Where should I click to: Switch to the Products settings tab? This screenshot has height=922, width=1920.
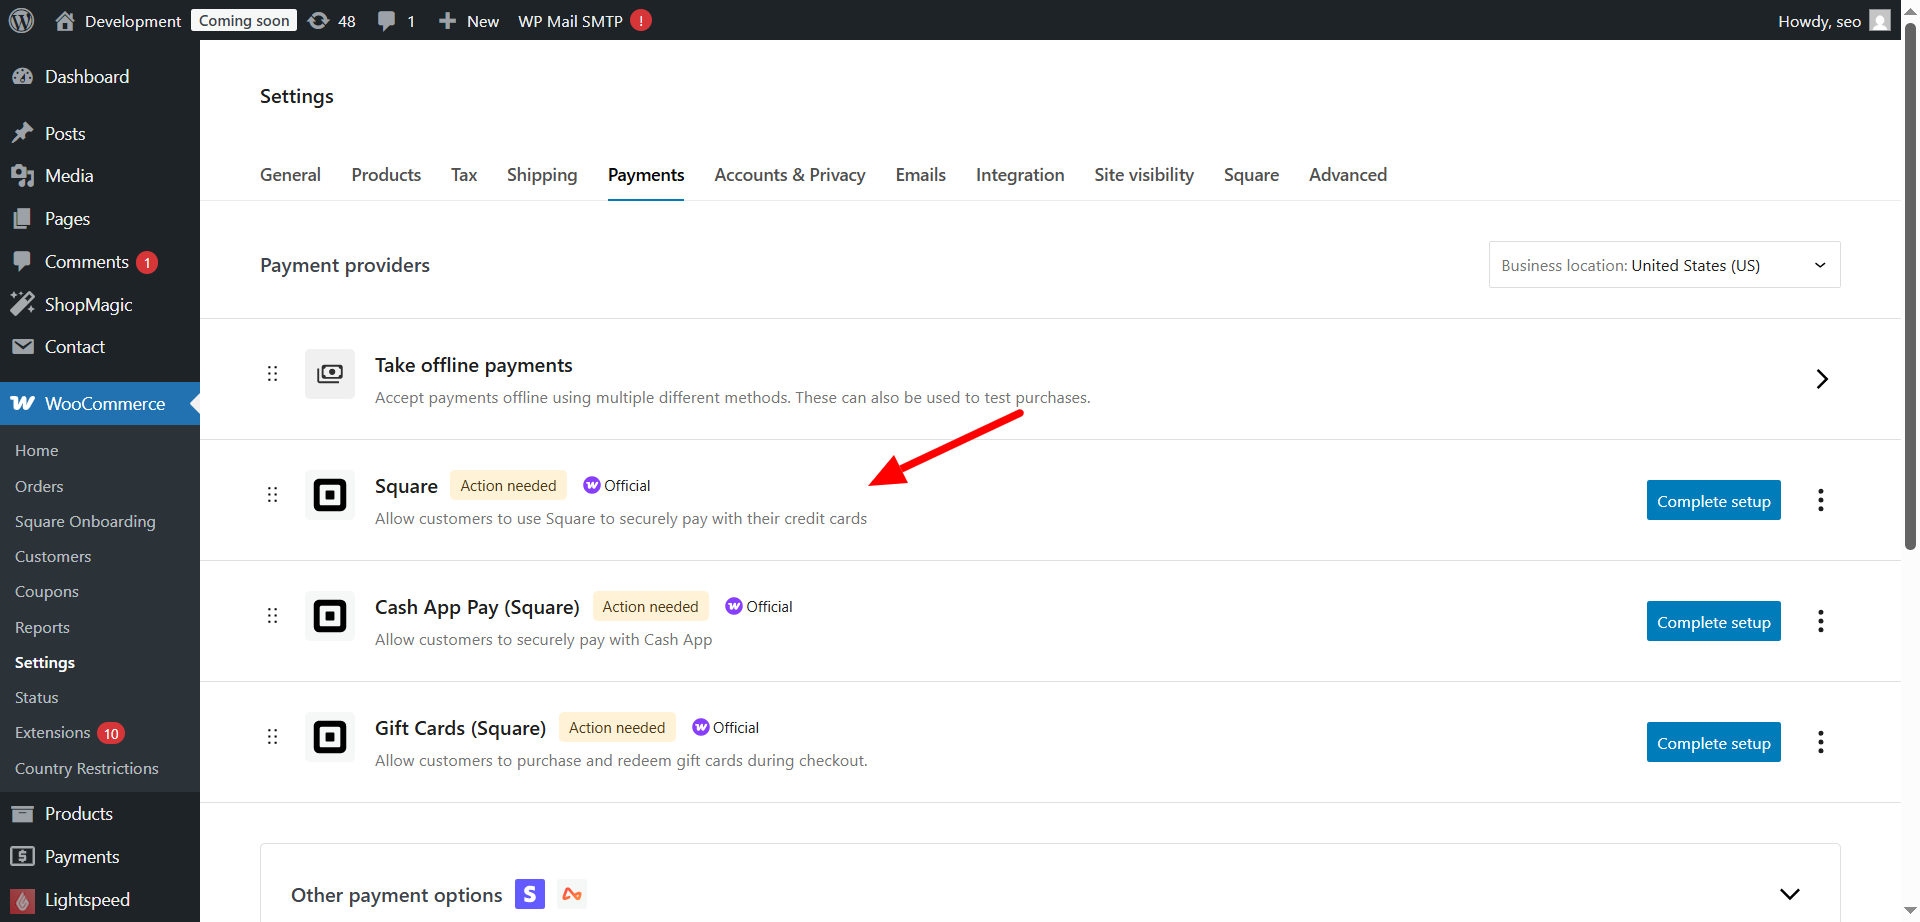[386, 175]
